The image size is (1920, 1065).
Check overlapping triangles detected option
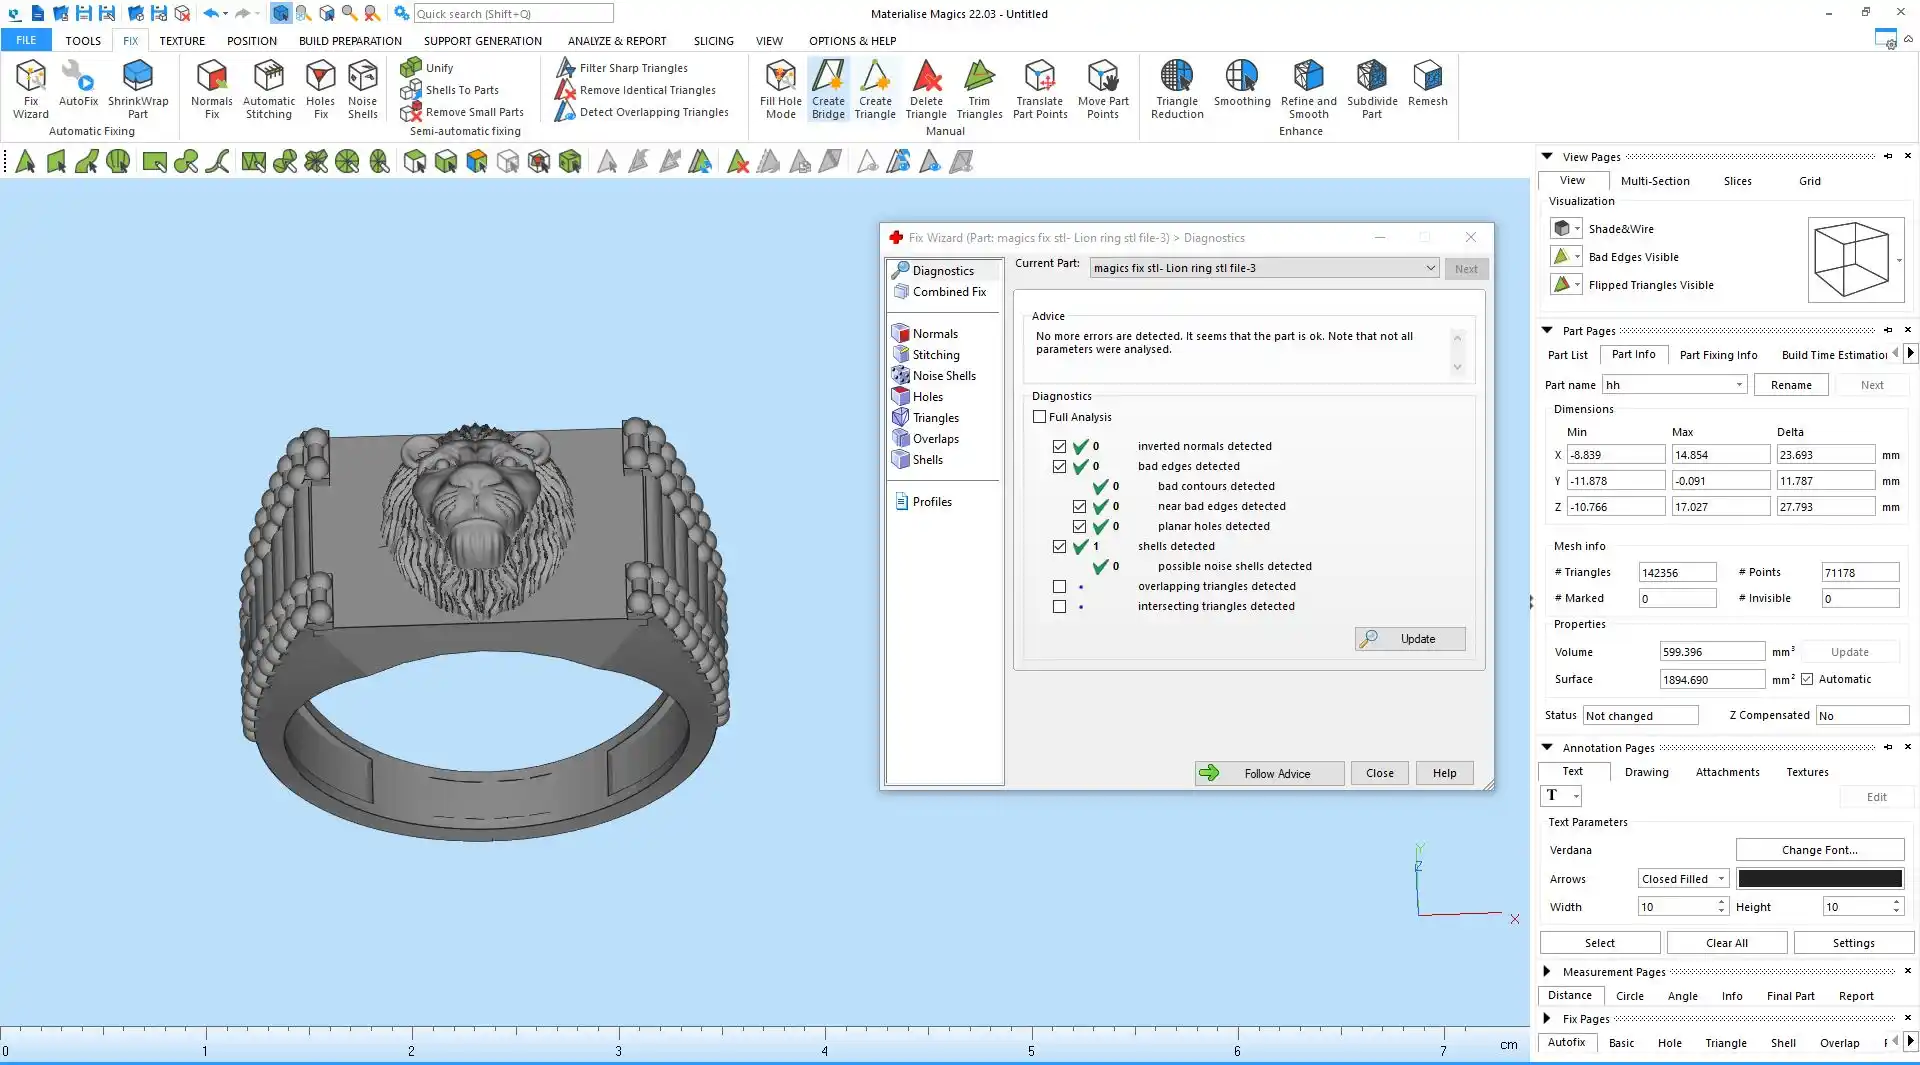pos(1060,587)
